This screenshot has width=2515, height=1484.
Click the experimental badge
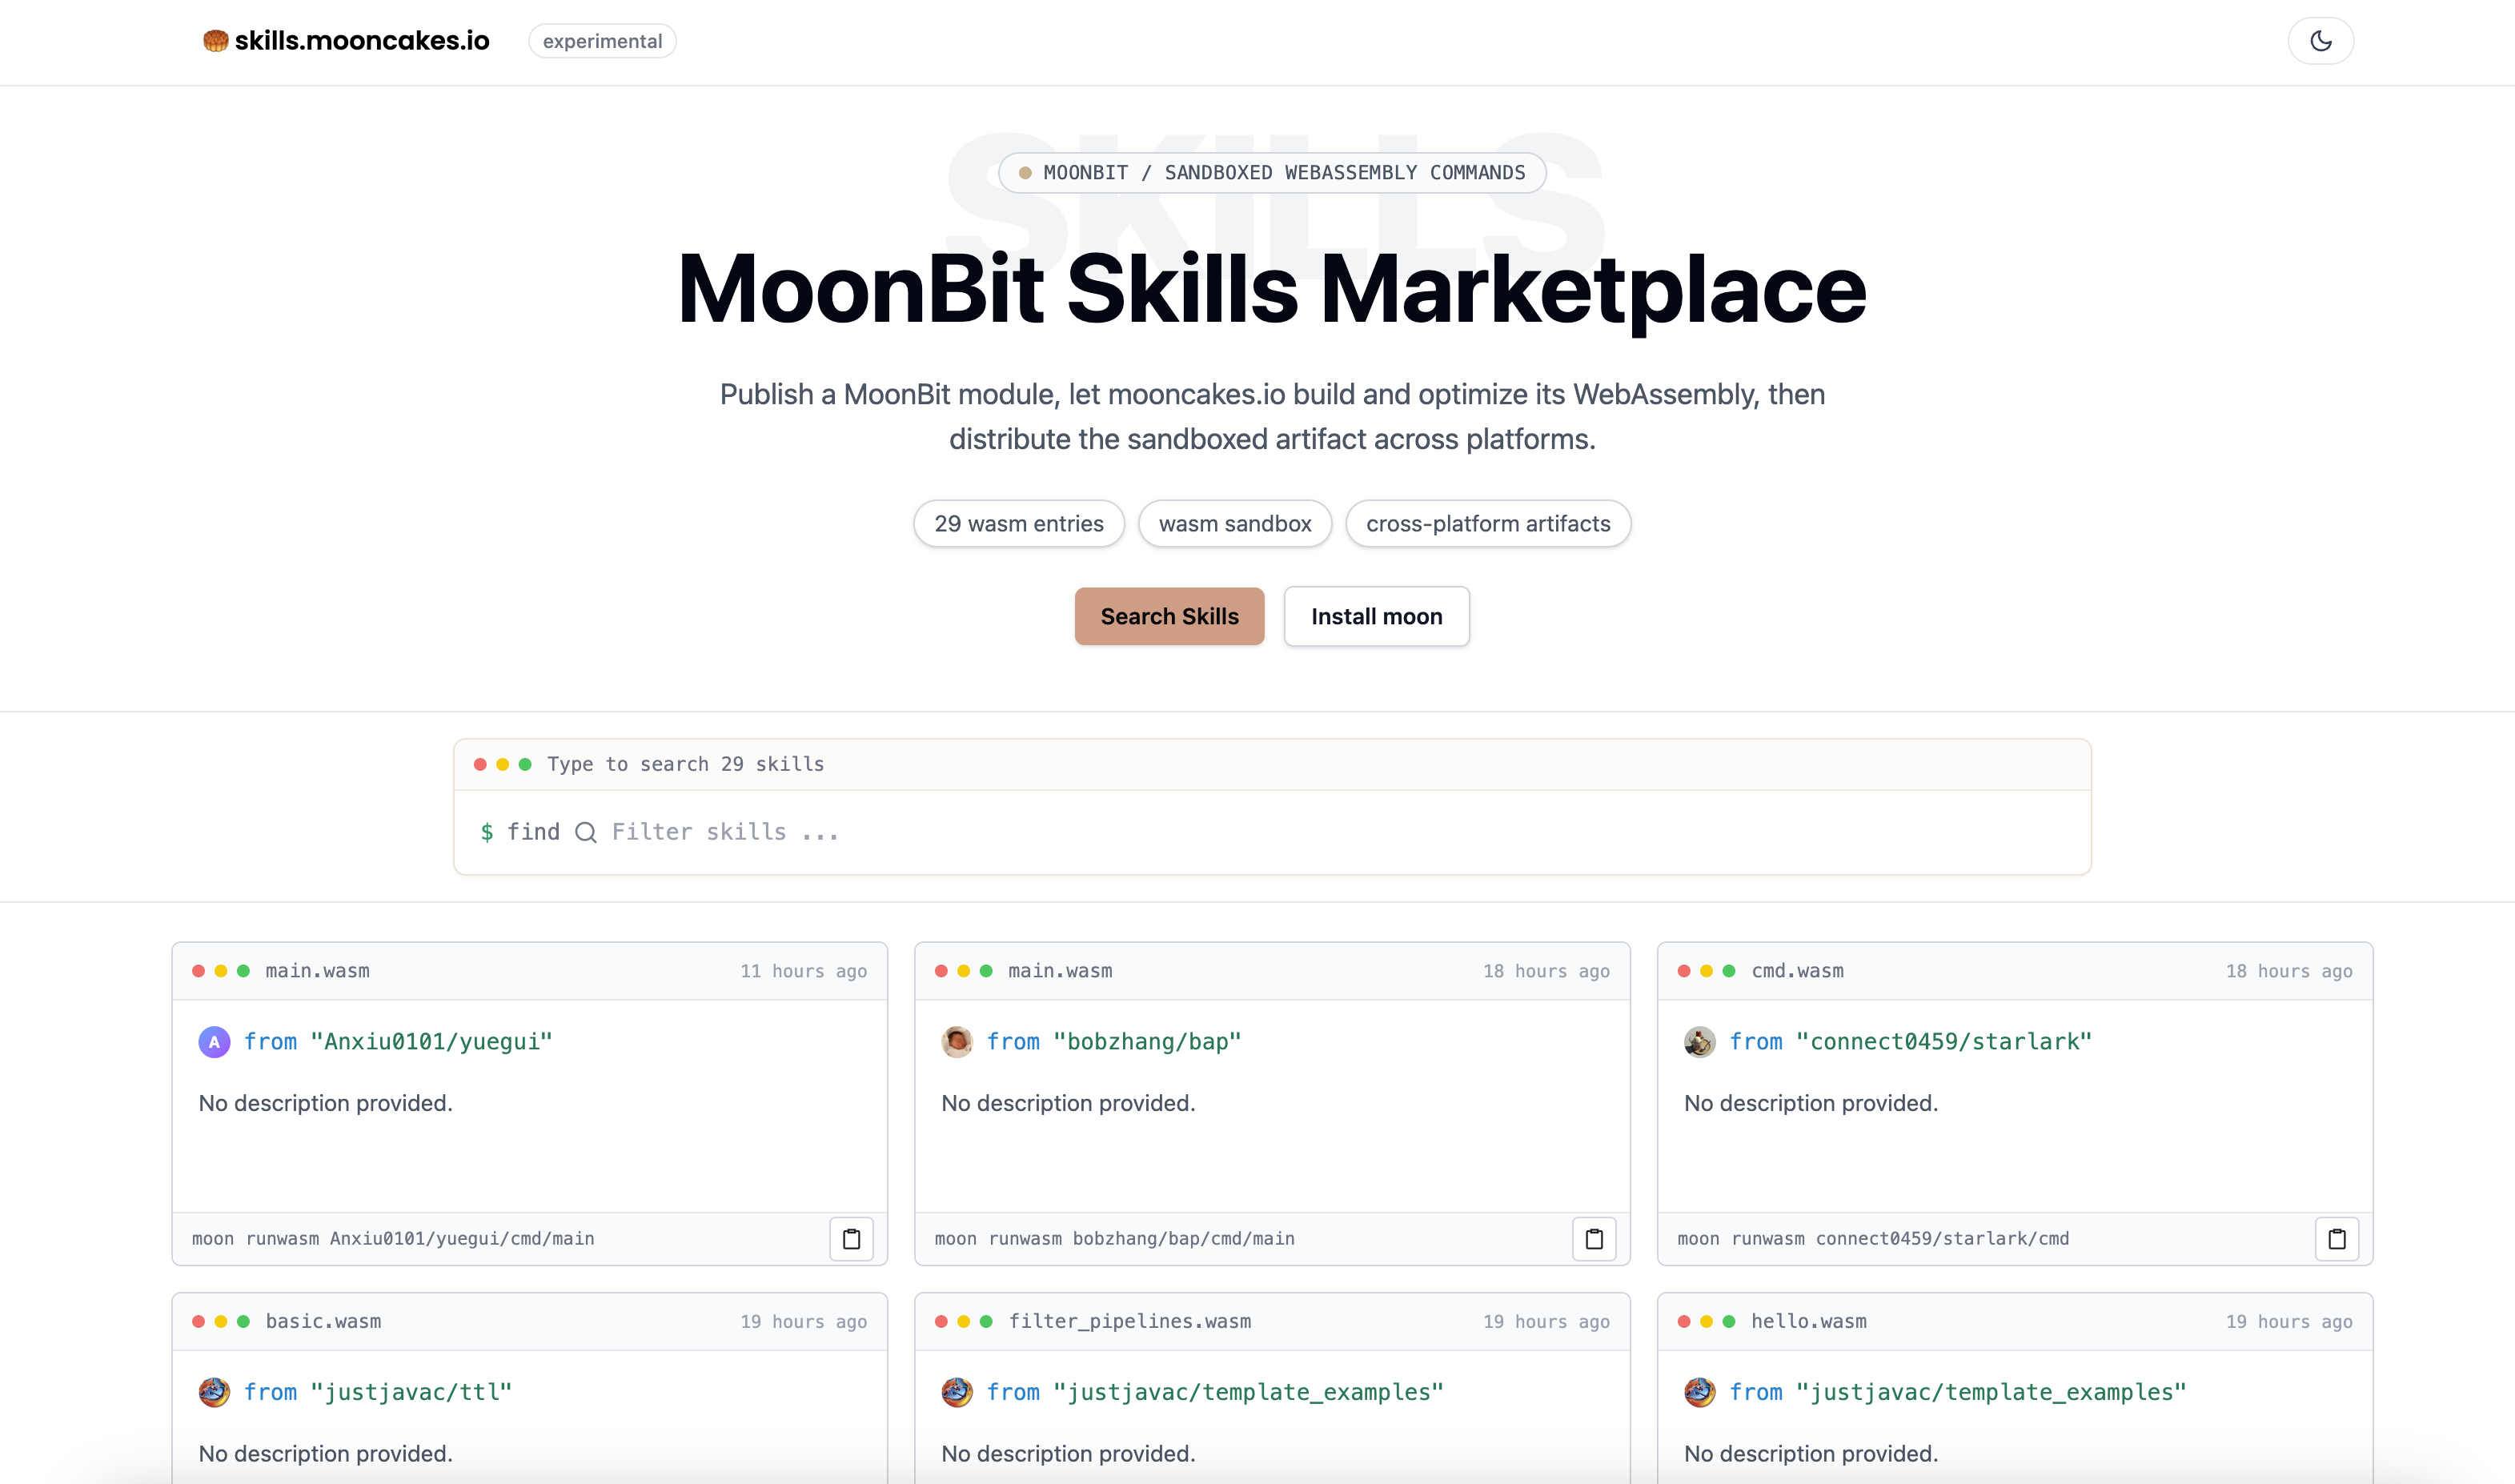pos(602,41)
